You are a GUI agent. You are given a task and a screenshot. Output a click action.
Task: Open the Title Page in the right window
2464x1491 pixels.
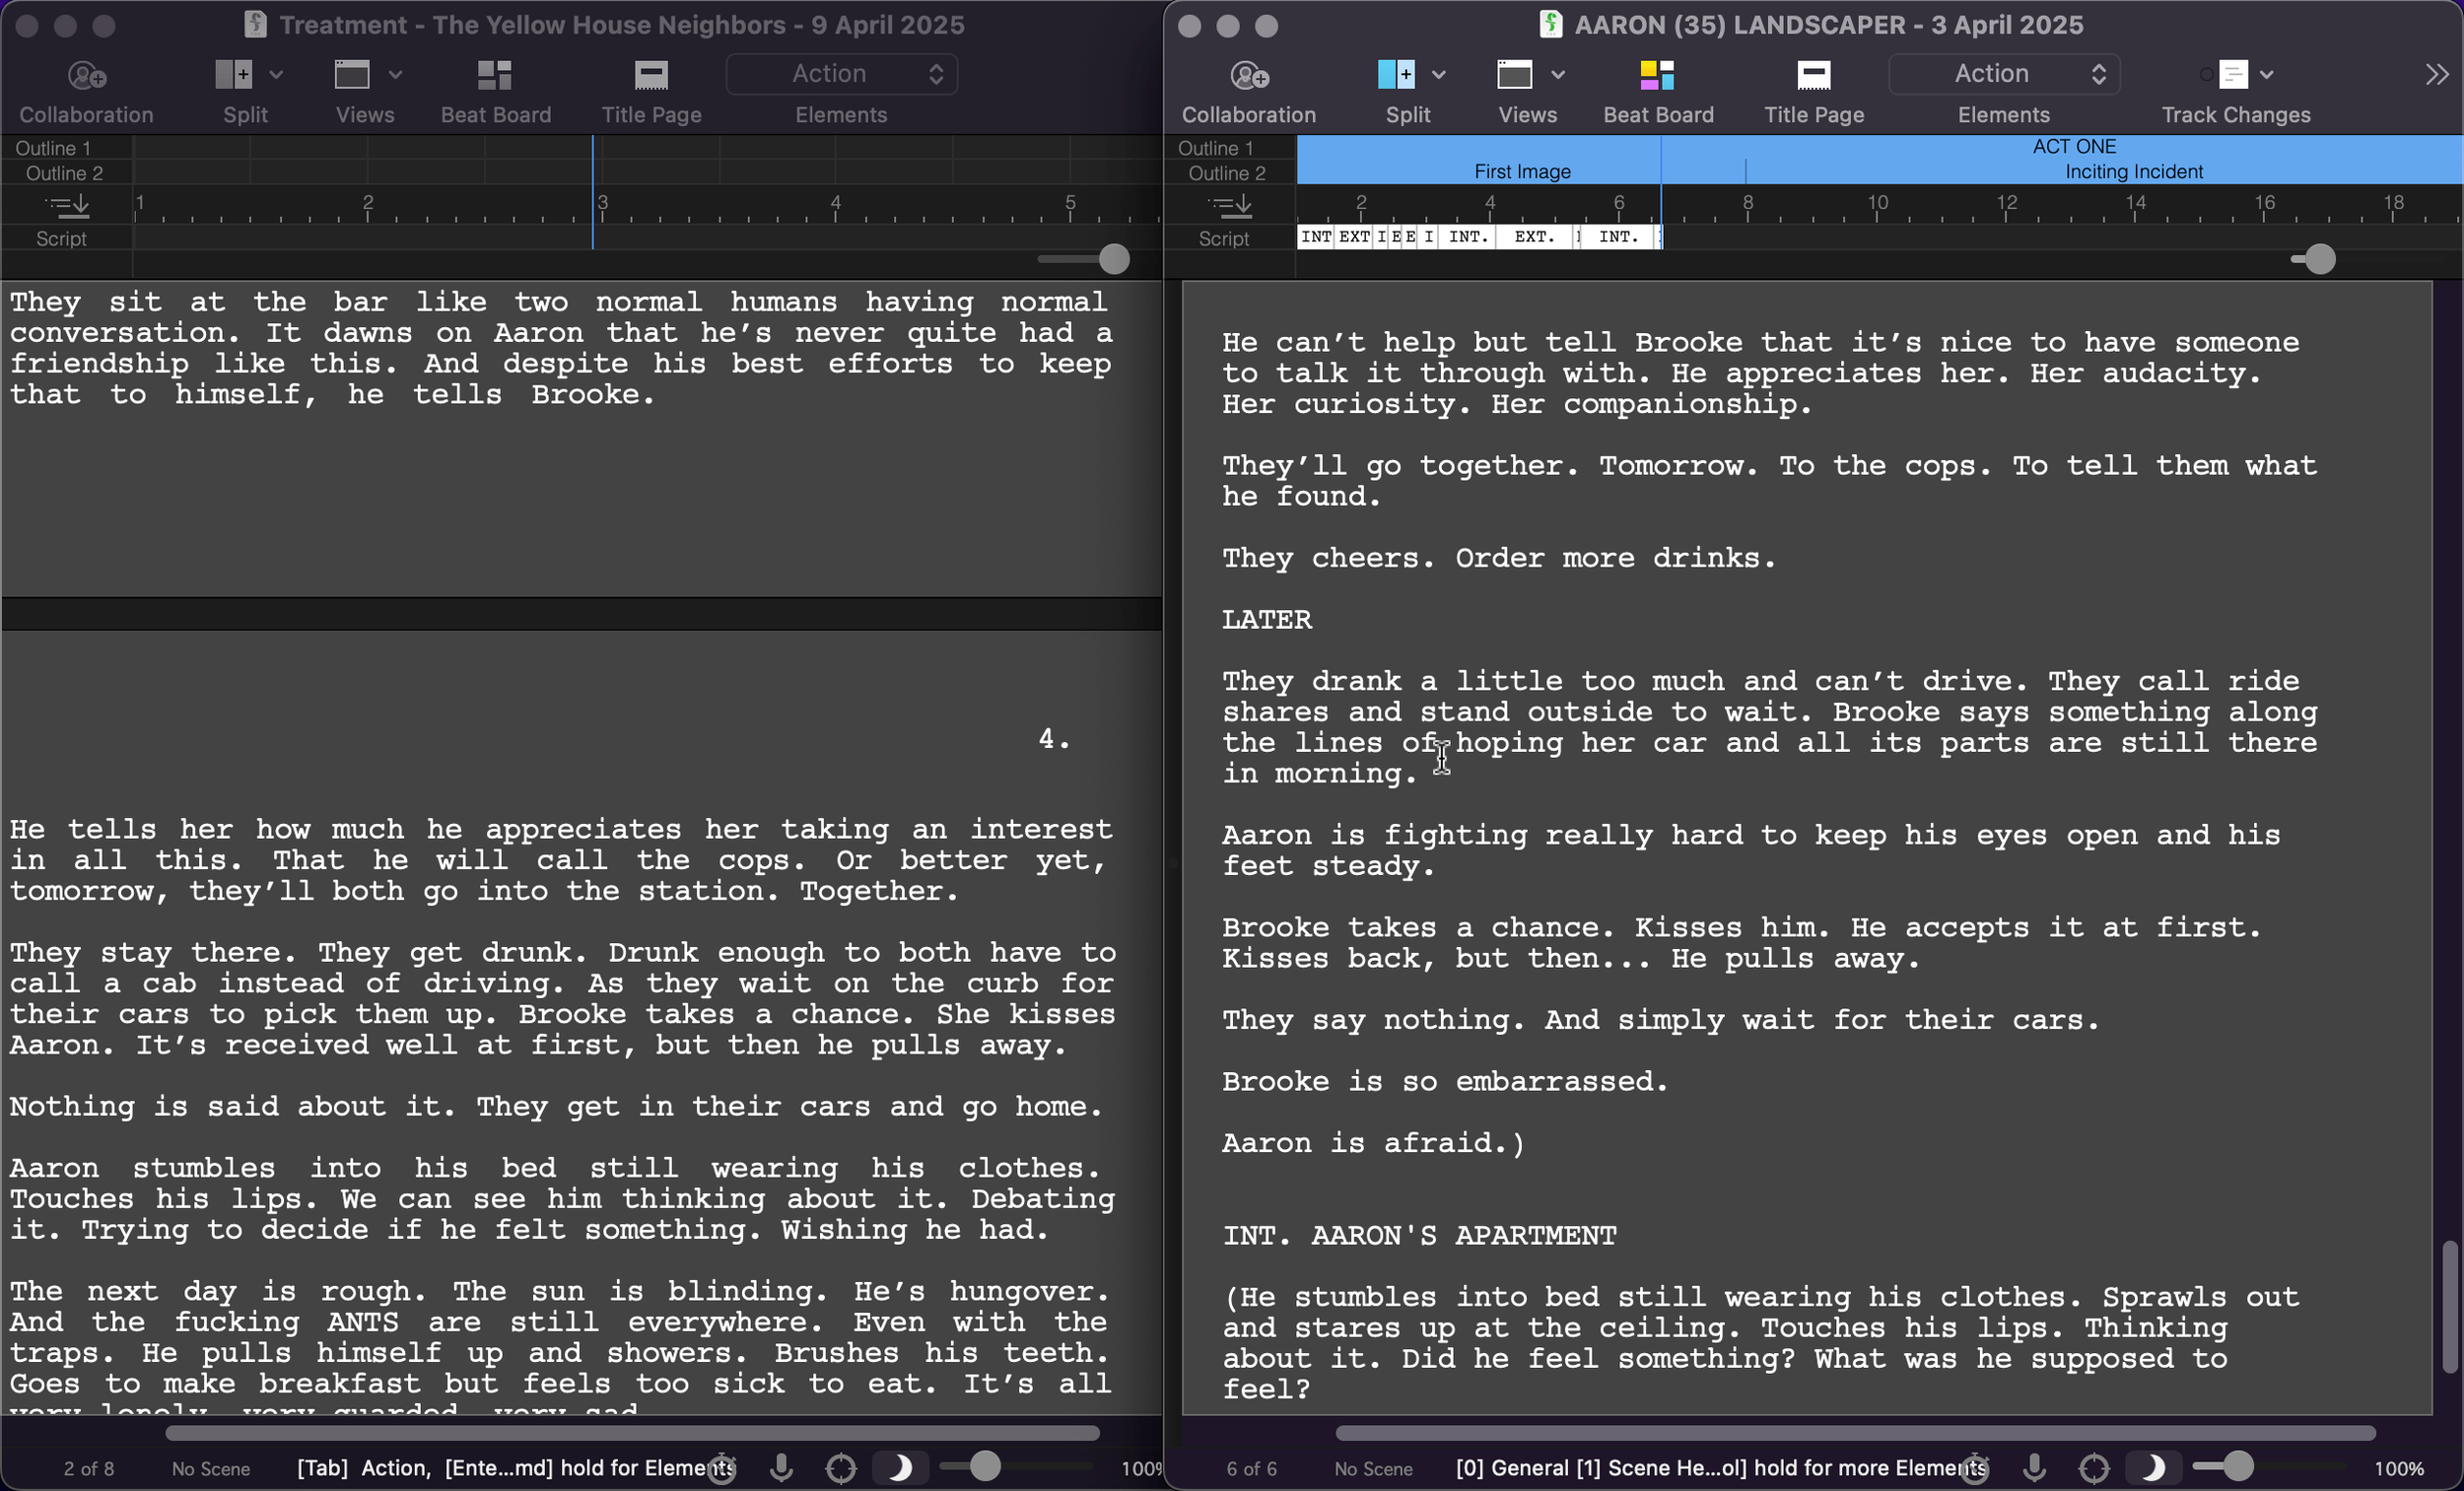tap(1813, 76)
